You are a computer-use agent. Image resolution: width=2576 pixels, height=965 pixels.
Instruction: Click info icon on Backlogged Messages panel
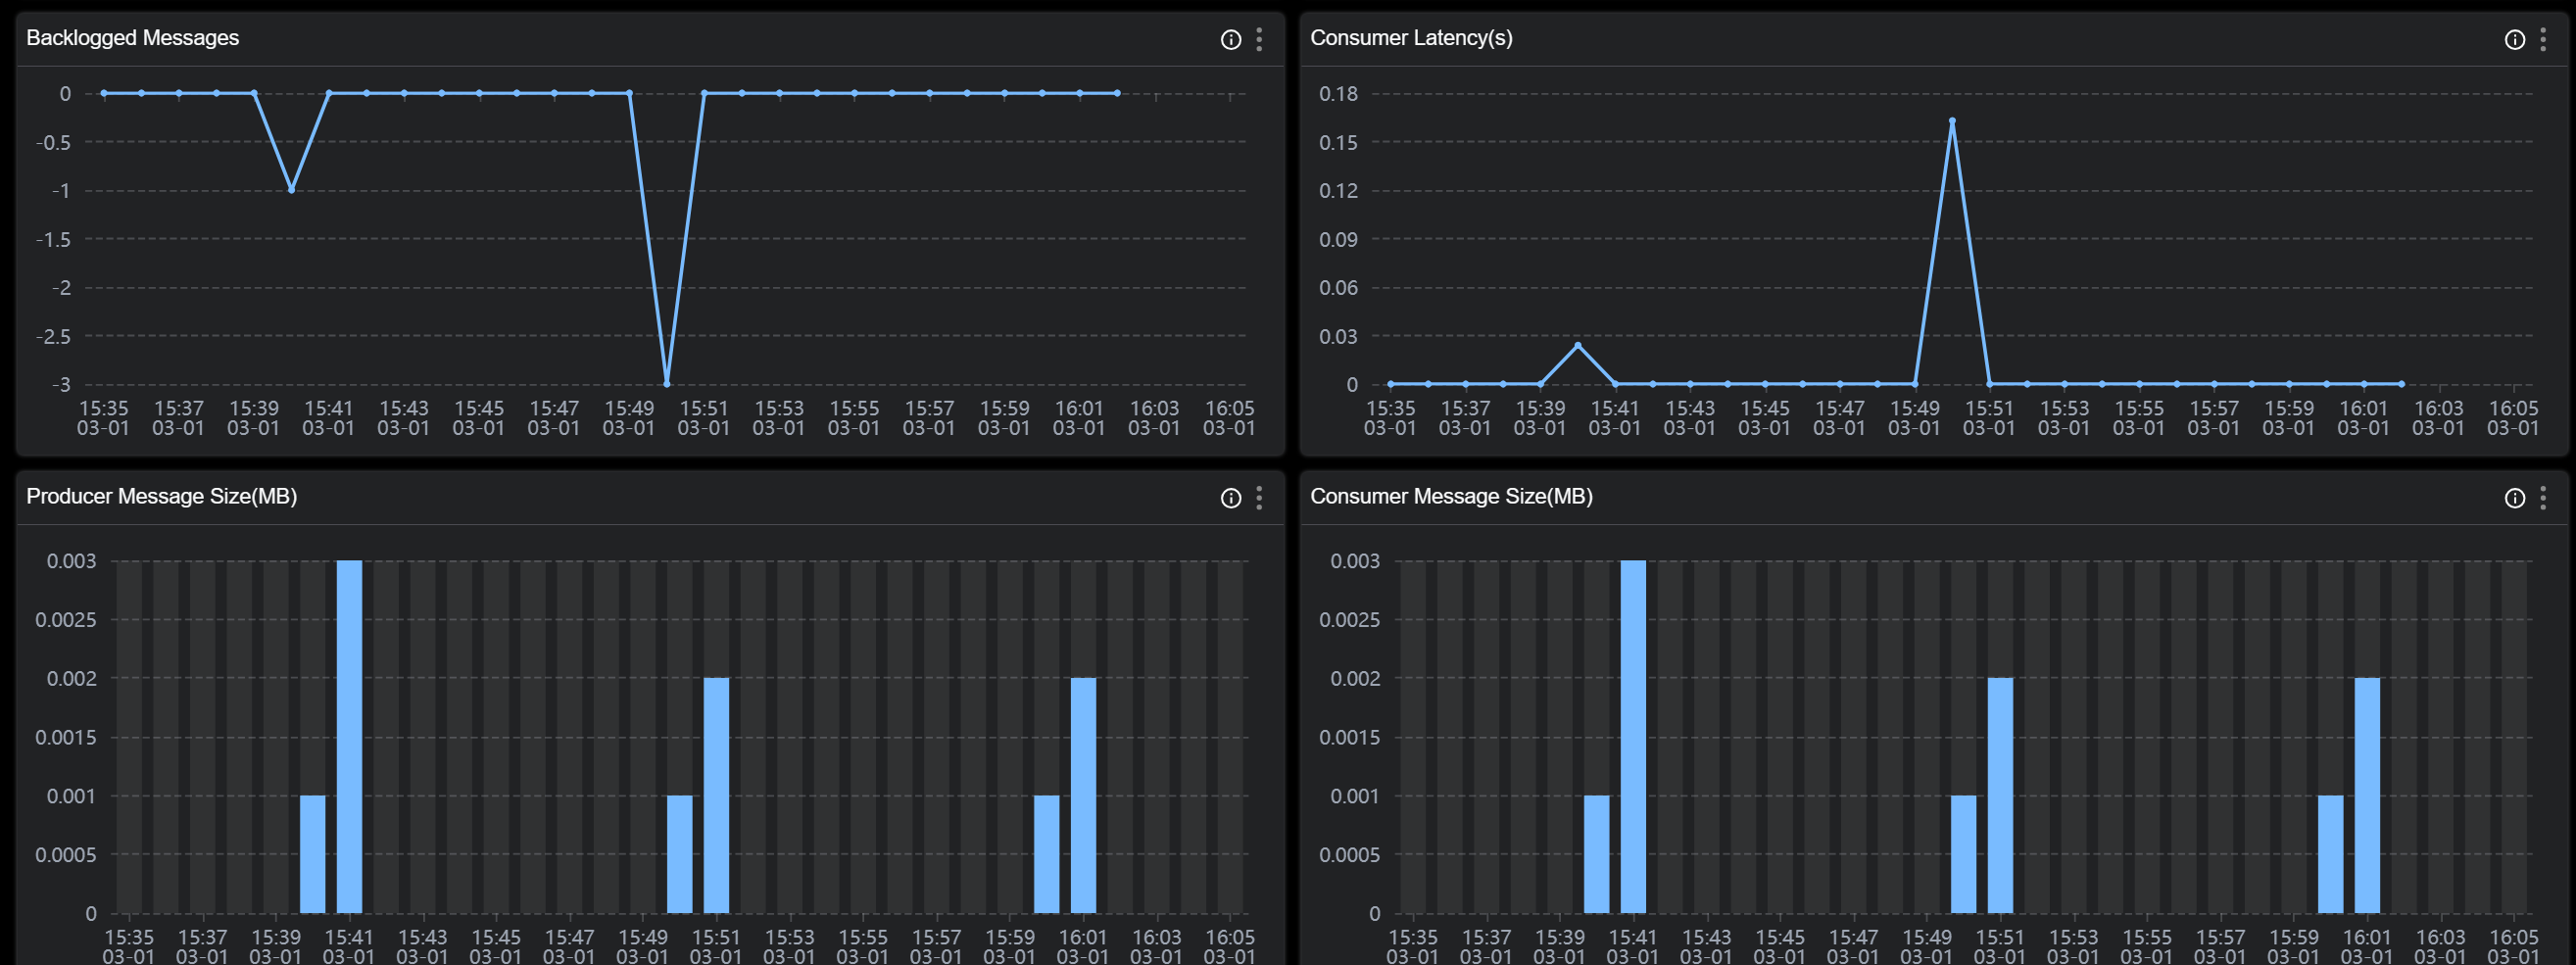pos(1230,39)
